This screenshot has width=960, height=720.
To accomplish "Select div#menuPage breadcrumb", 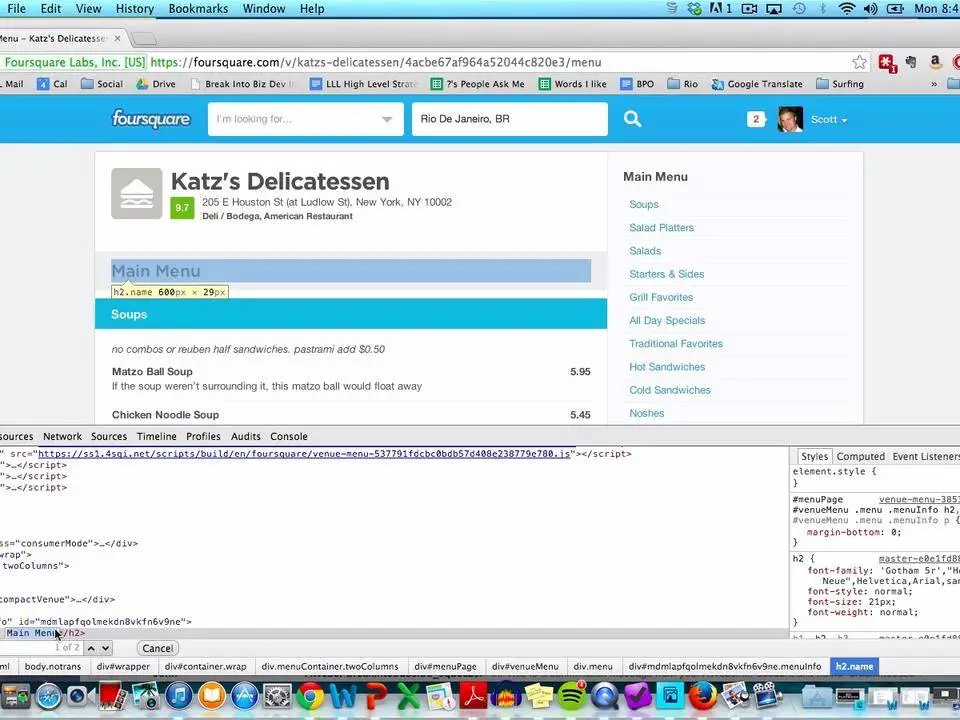I will click(445, 666).
